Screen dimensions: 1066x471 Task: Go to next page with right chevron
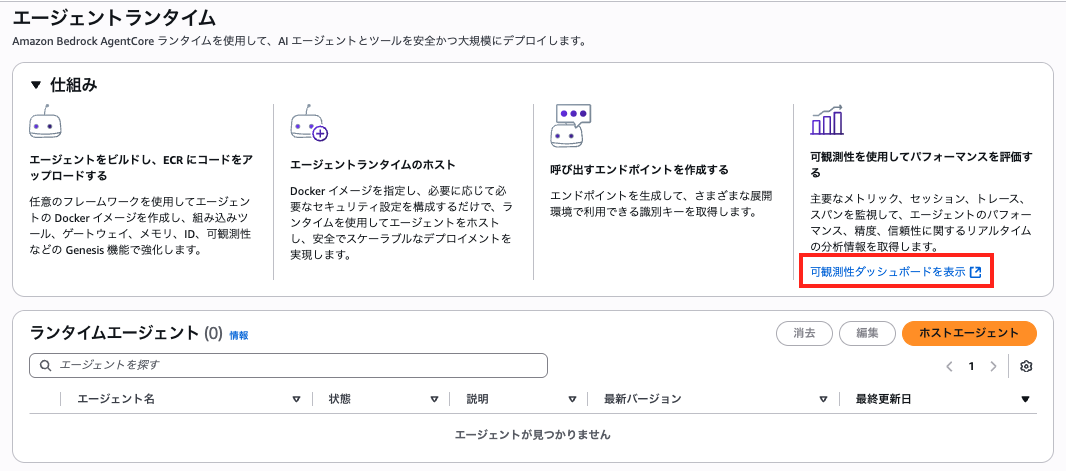pyautogui.click(x=993, y=366)
